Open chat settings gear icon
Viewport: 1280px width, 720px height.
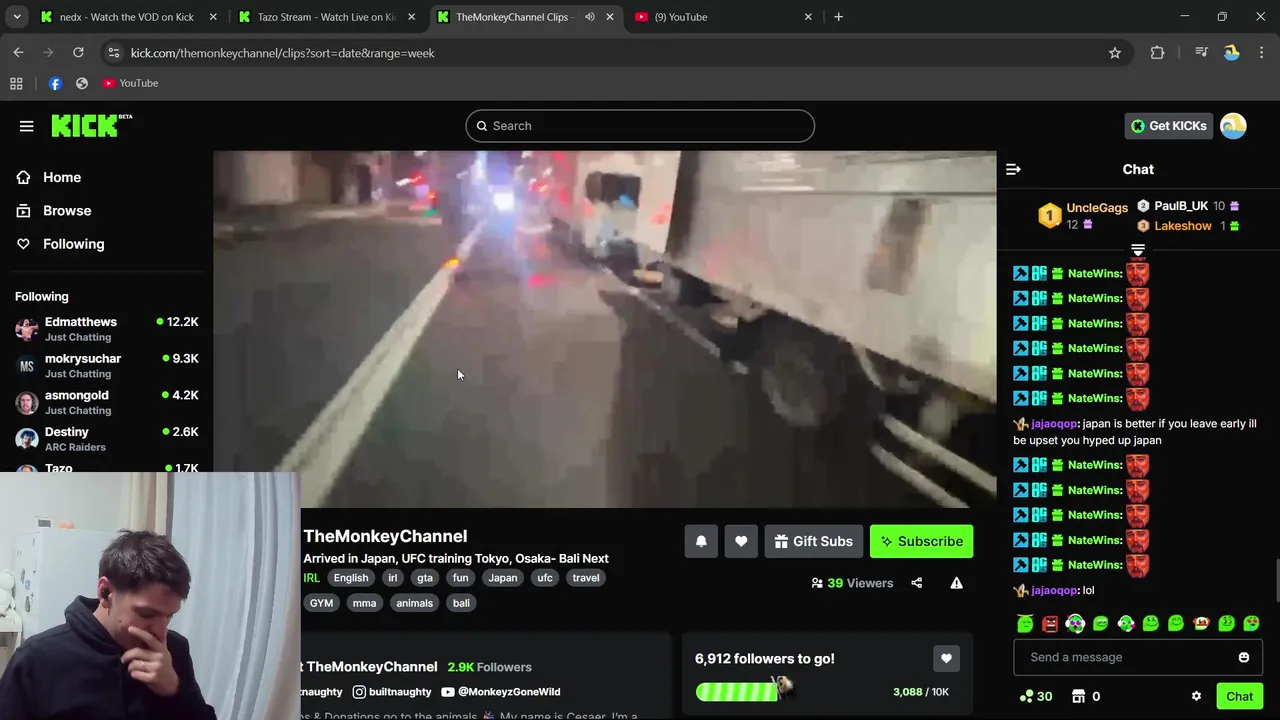click(x=1196, y=696)
